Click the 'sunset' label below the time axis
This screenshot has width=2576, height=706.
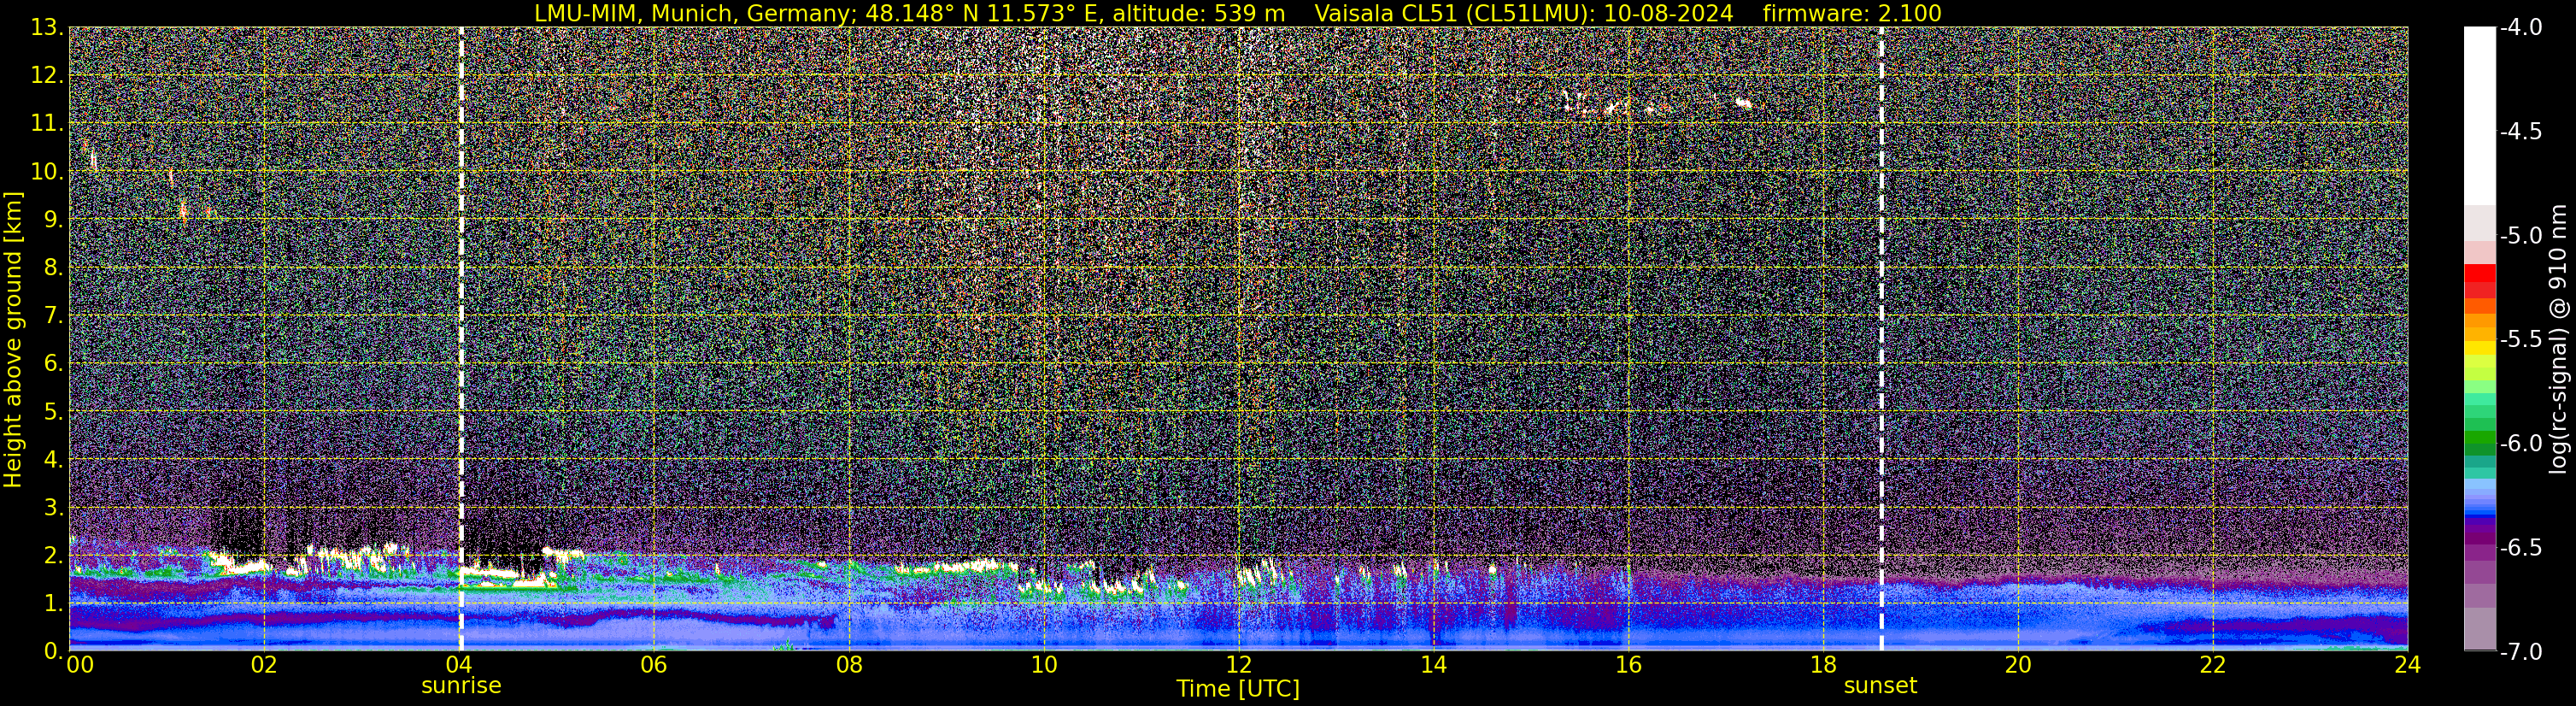point(1880,686)
